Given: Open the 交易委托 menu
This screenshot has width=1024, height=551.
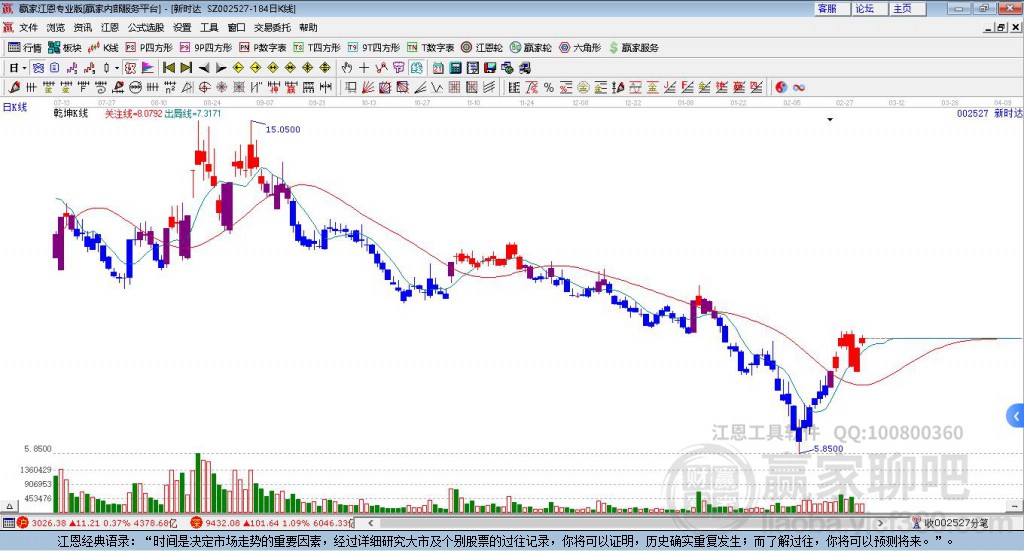Looking at the screenshot, I should pyautogui.click(x=272, y=27).
